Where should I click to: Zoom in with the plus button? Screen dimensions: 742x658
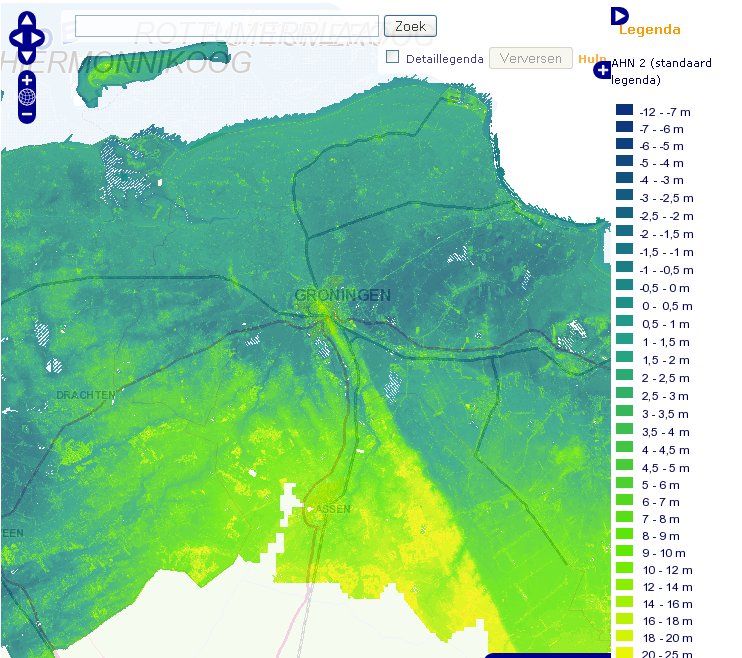[27, 80]
